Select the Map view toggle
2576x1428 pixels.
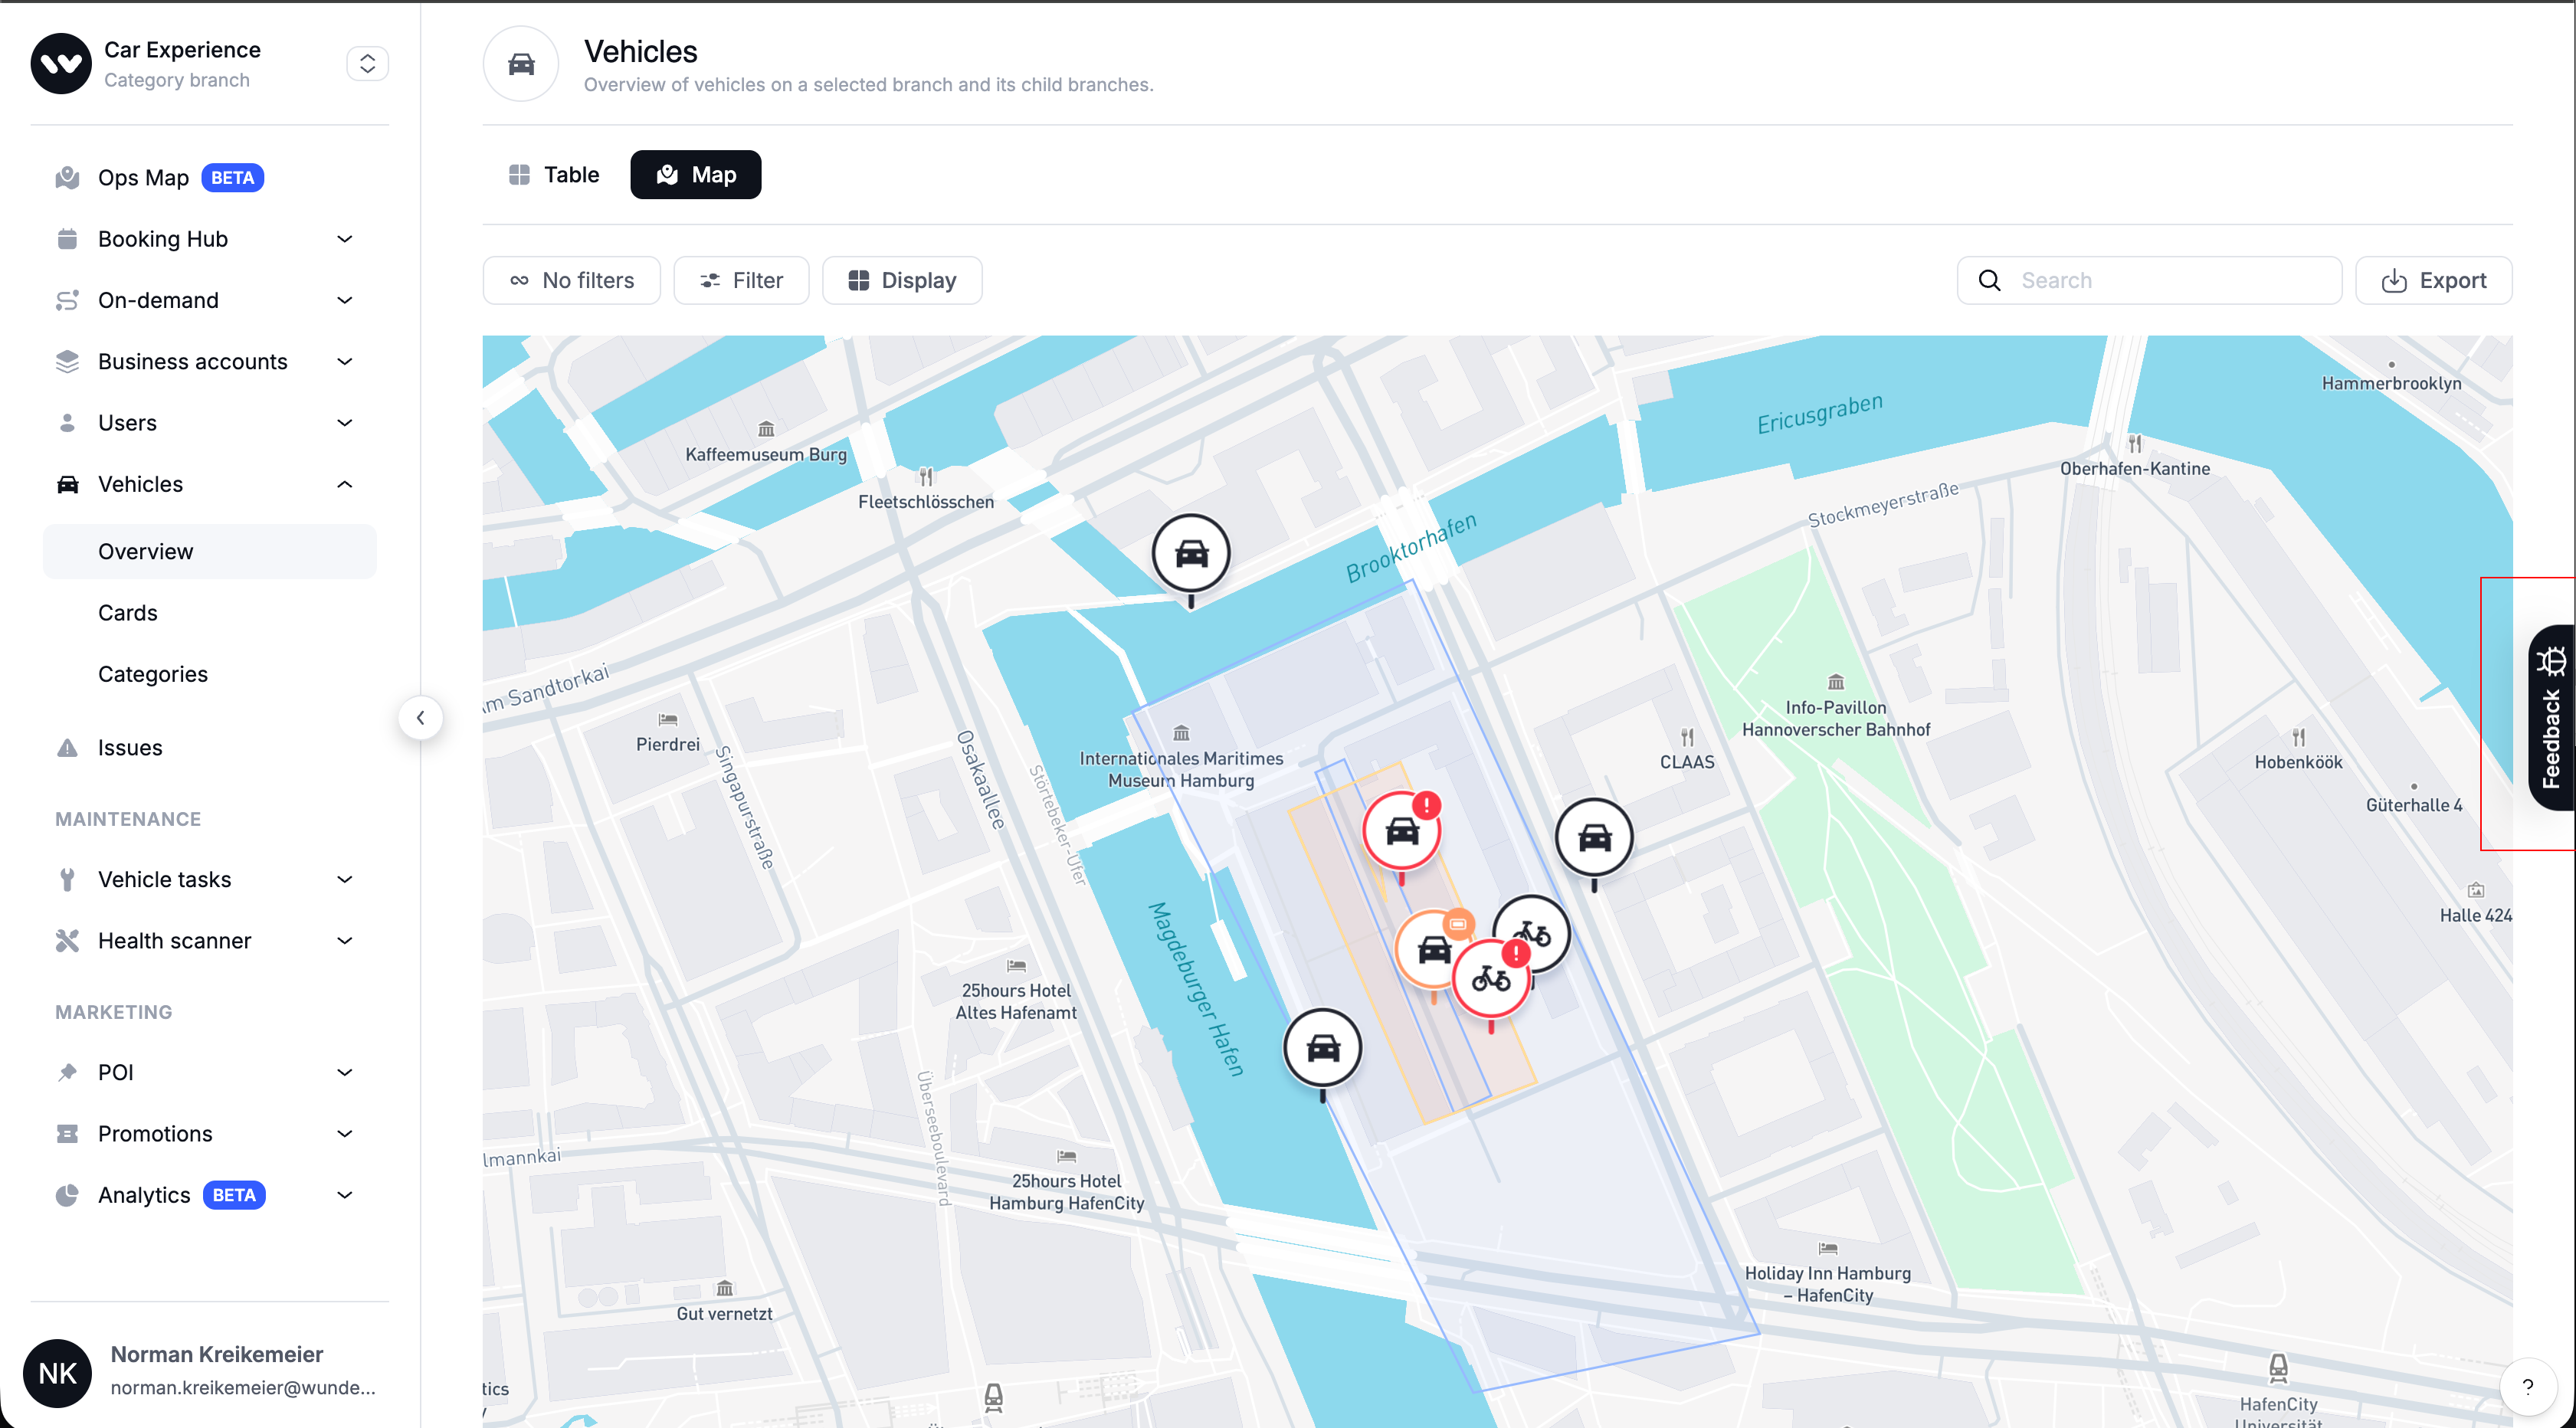pyautogui.click(x=695, y=175)
